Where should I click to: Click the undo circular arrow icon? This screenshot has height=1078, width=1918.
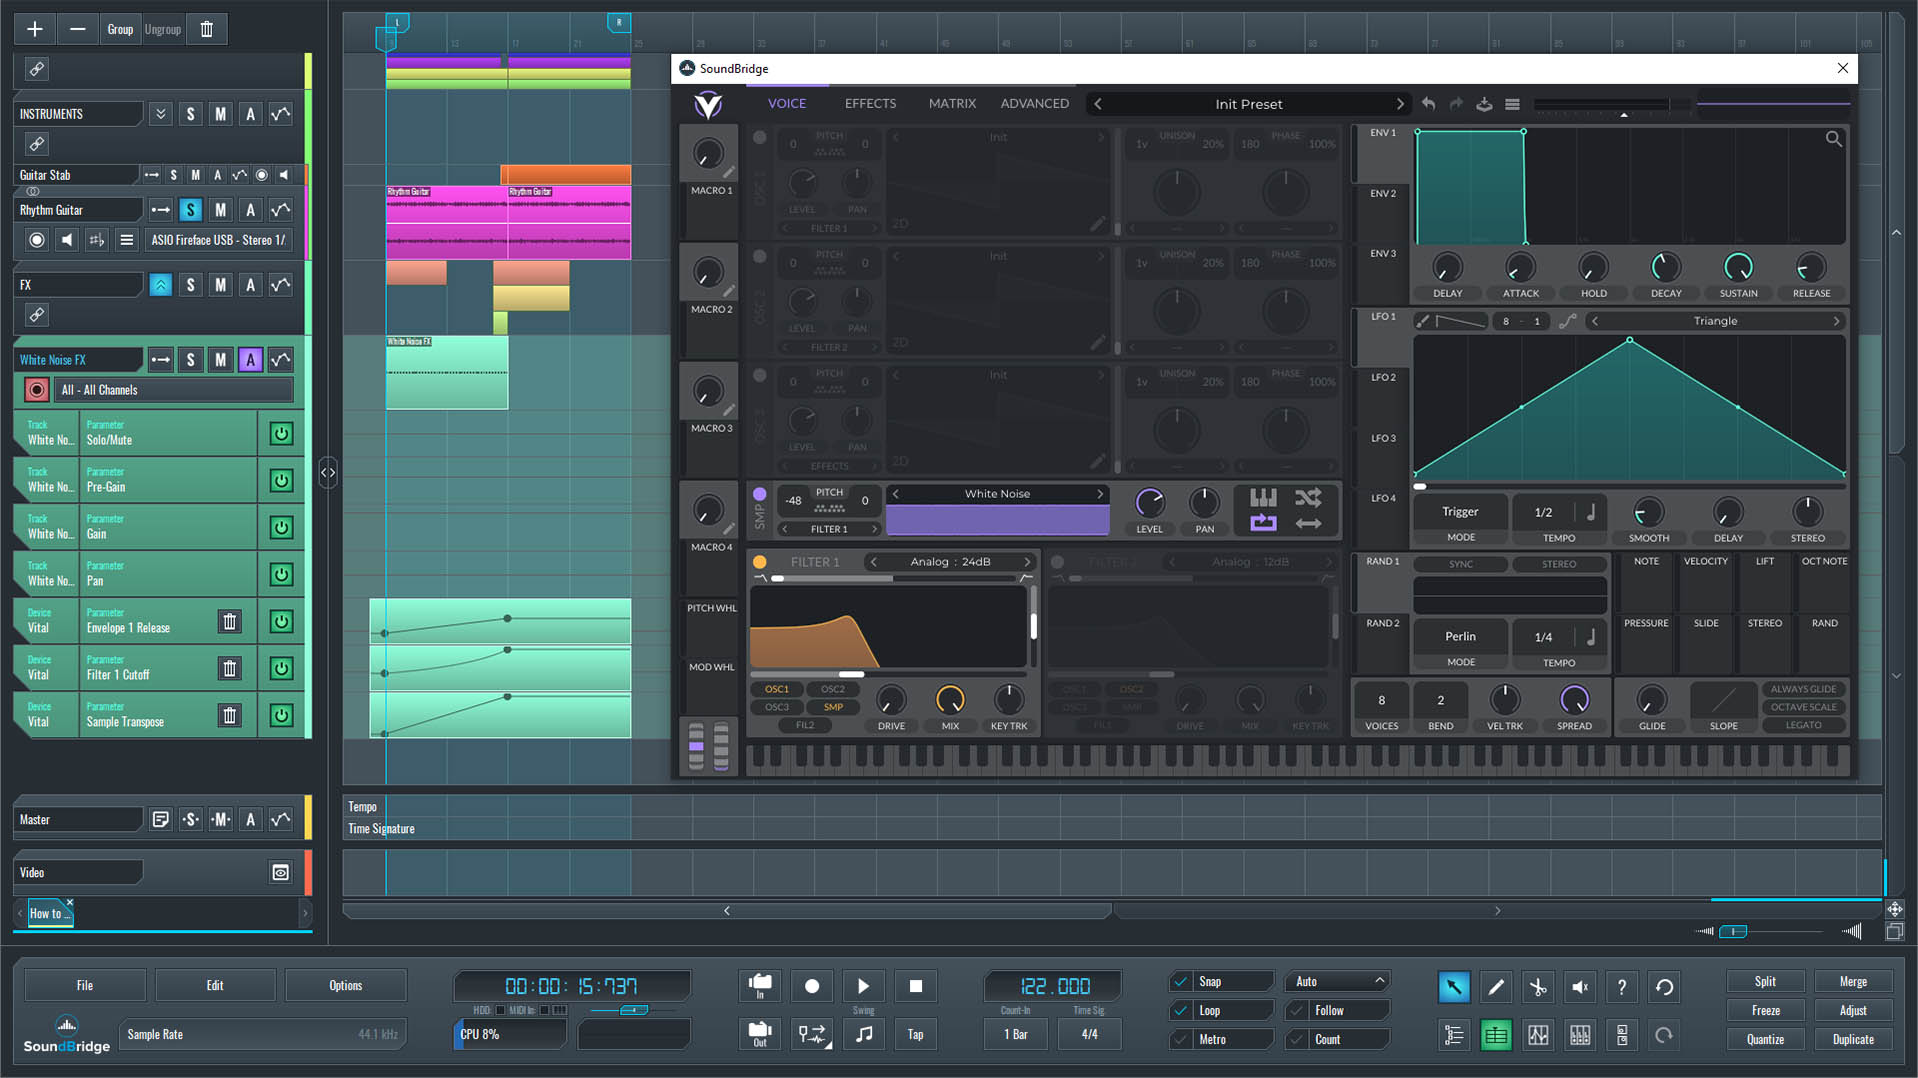(1664, 987)
